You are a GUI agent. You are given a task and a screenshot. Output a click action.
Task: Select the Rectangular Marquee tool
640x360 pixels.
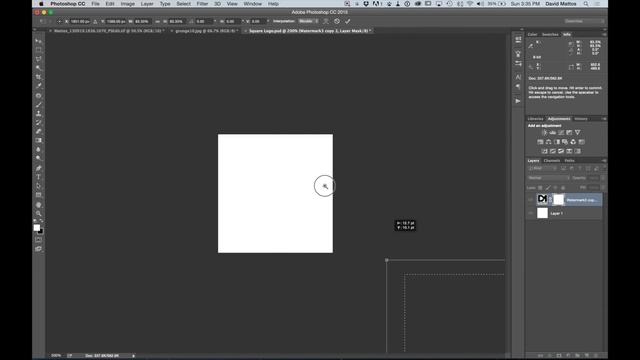click(38, 50)
